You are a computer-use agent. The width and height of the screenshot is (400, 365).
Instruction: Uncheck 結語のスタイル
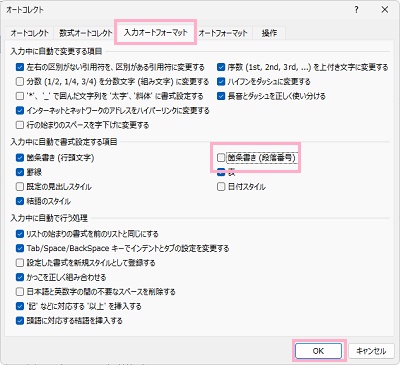(x=20, y=201)
